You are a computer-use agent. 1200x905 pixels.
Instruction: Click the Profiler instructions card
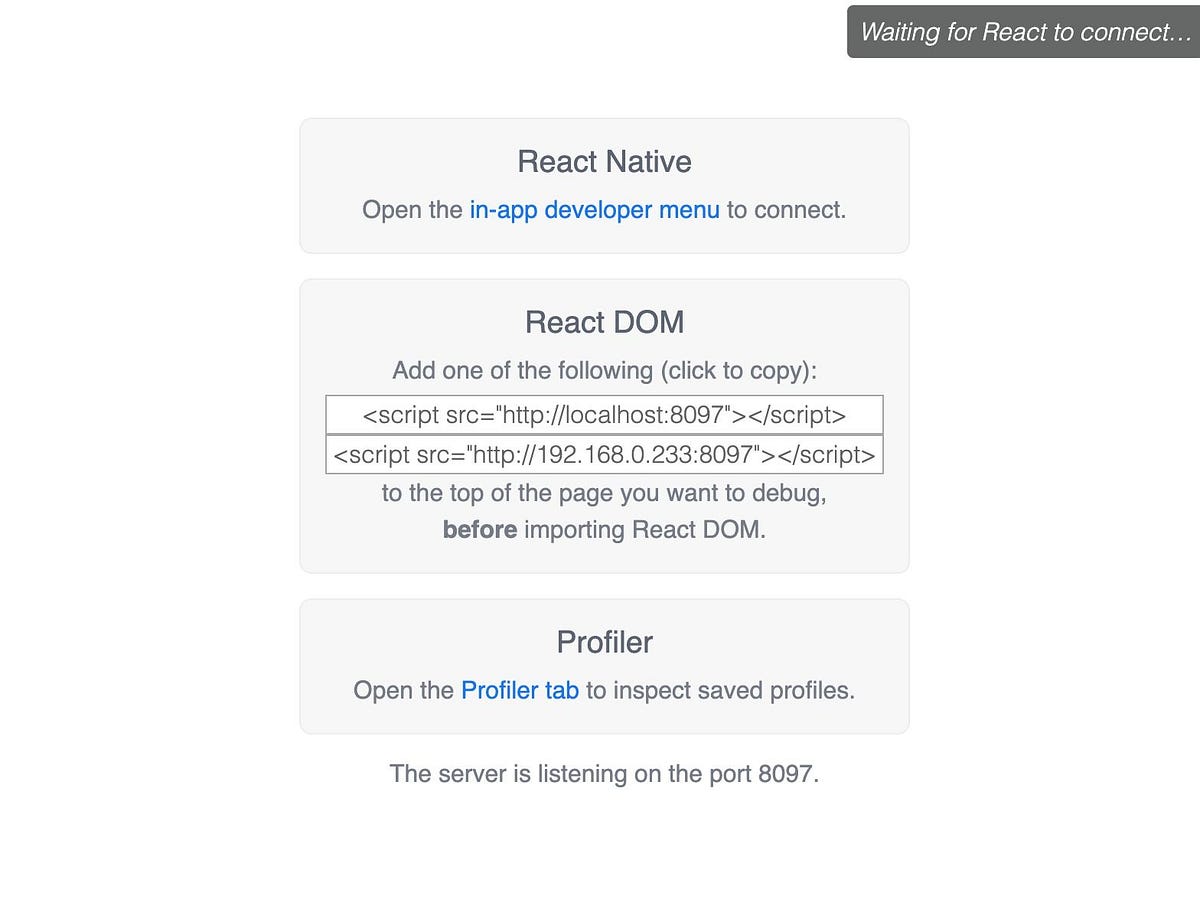tap(604, 665)
